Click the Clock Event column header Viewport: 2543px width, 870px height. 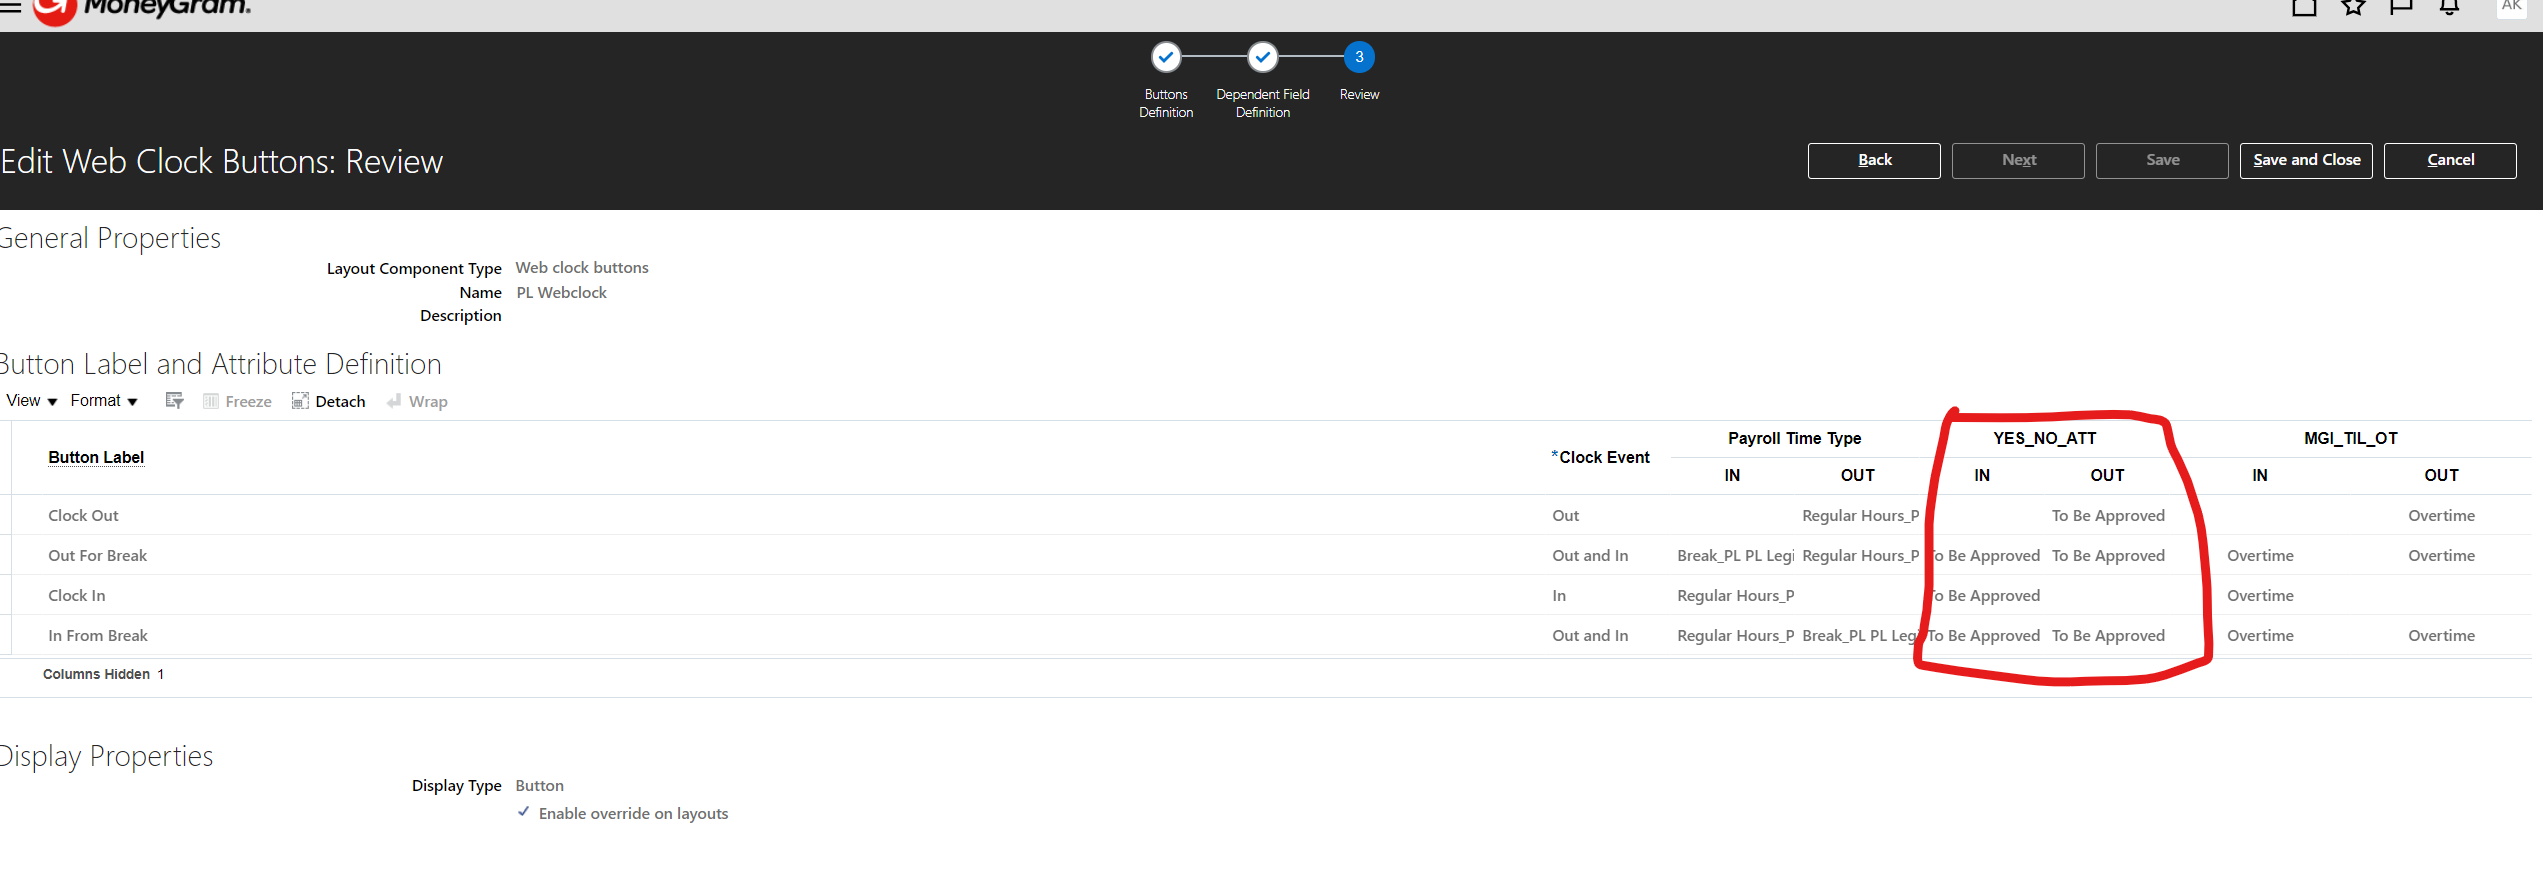click(1600, 457)
